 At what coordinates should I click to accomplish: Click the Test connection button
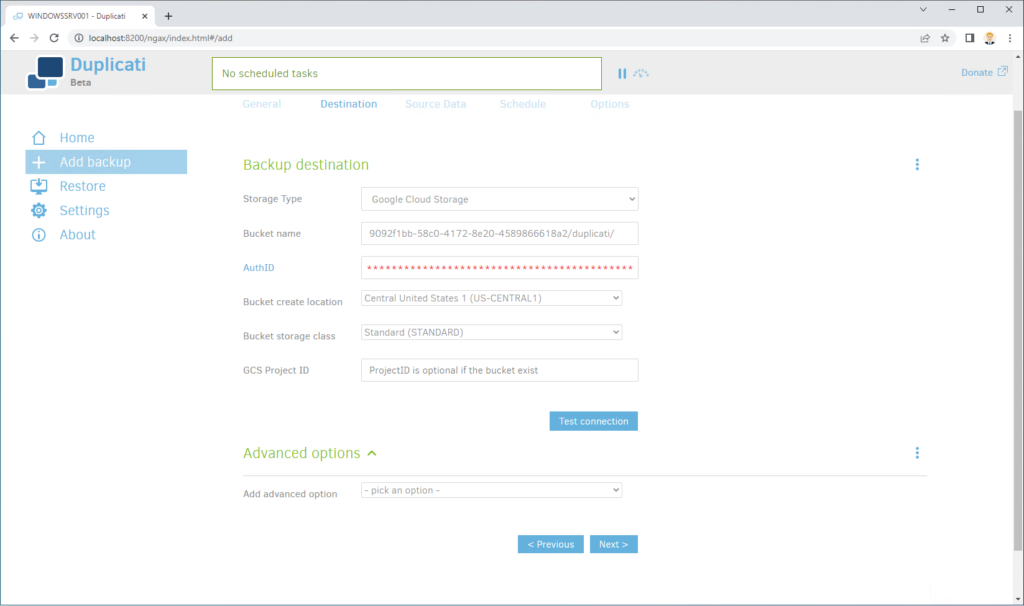click(594, 421)
